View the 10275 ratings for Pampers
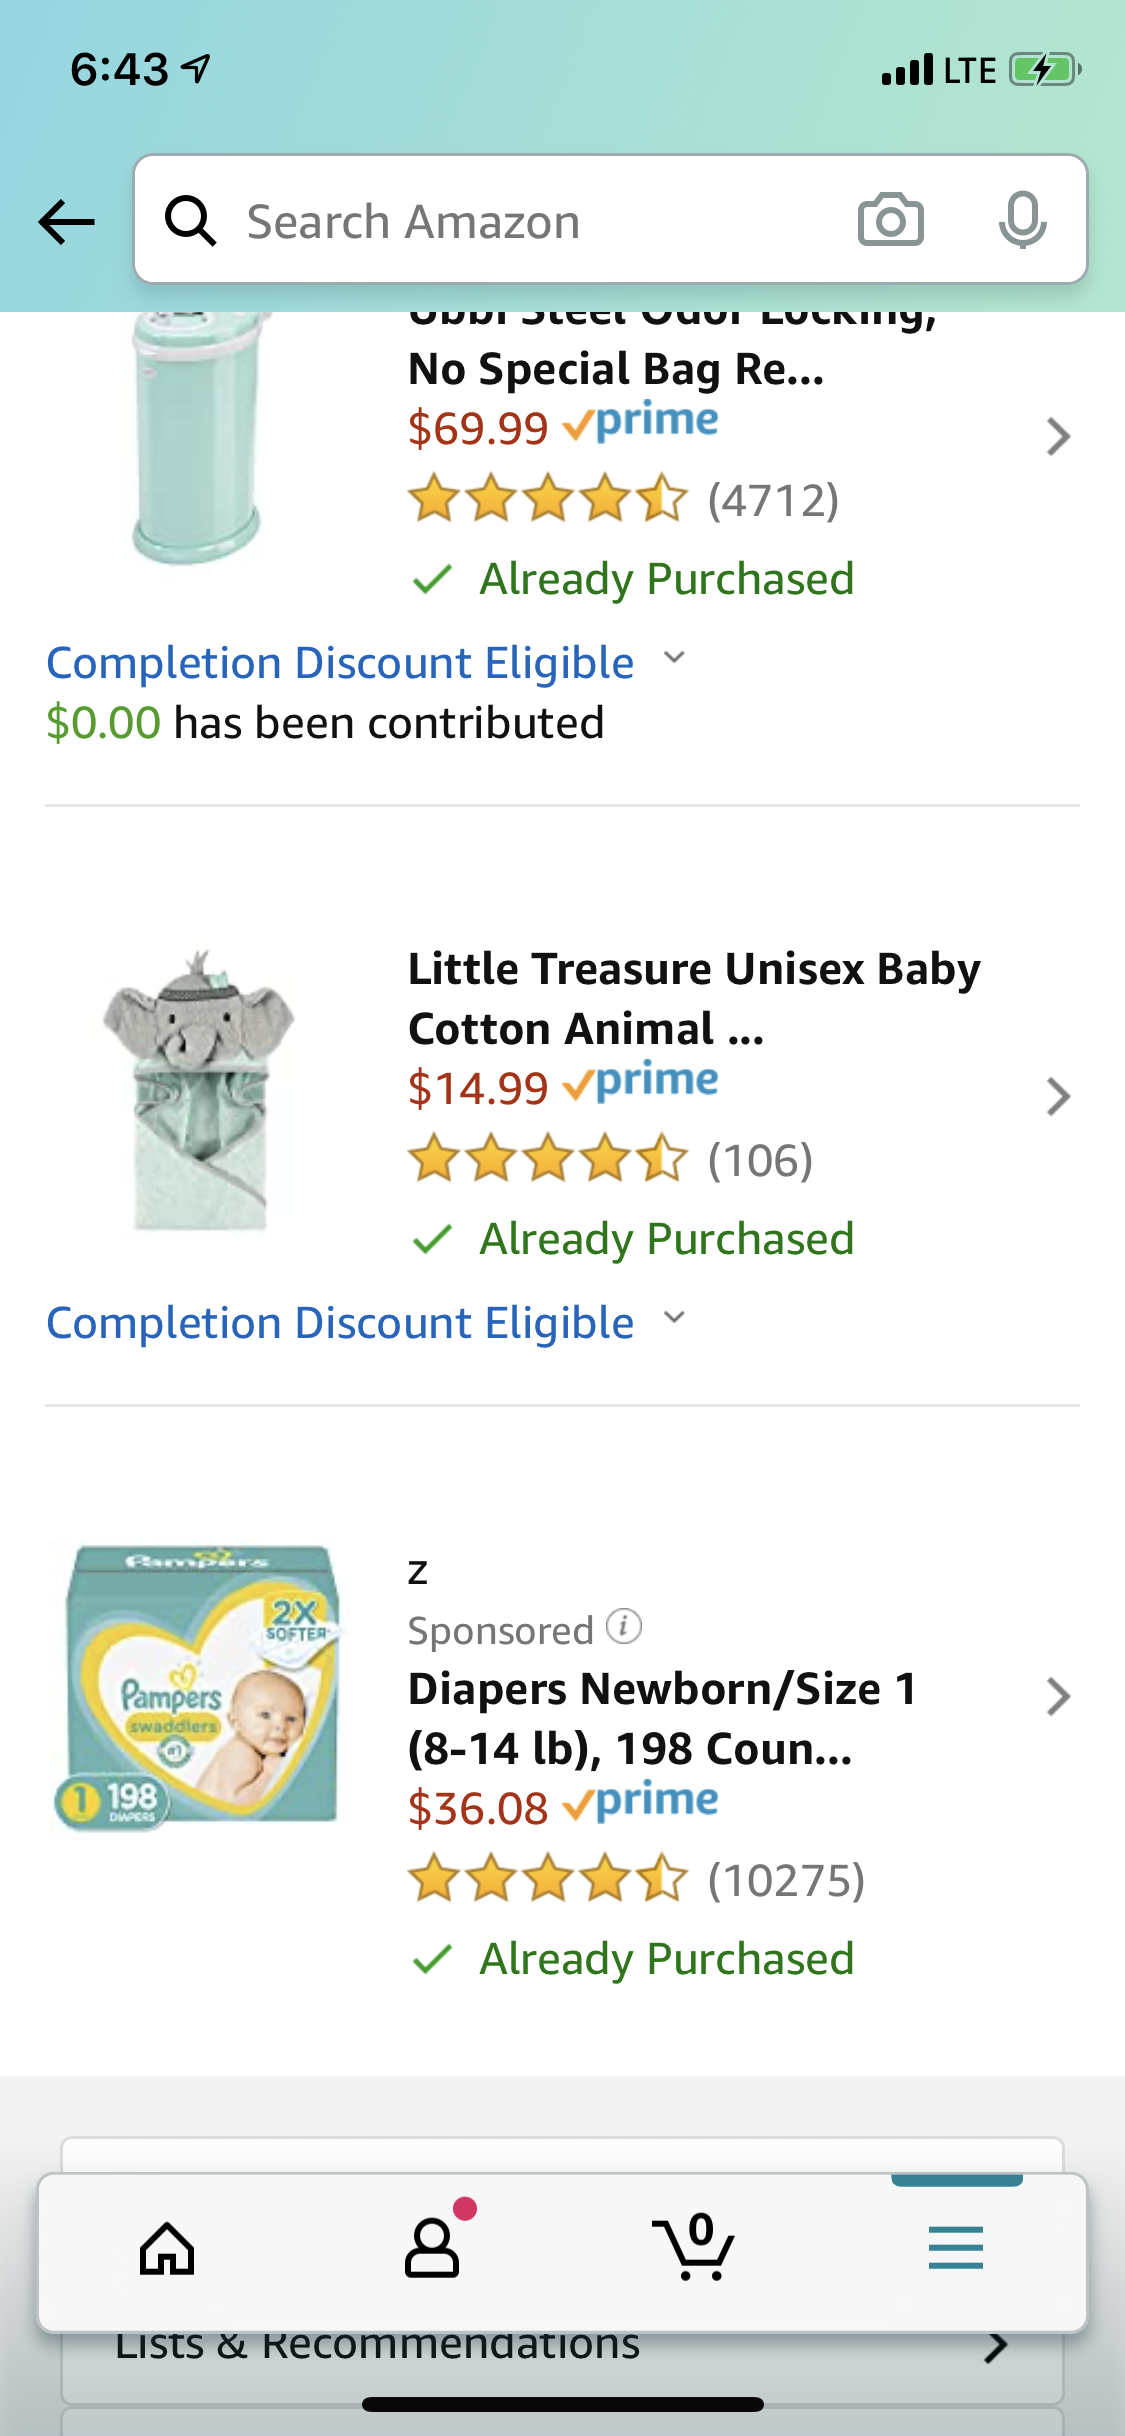 (x=786, y=1880)
